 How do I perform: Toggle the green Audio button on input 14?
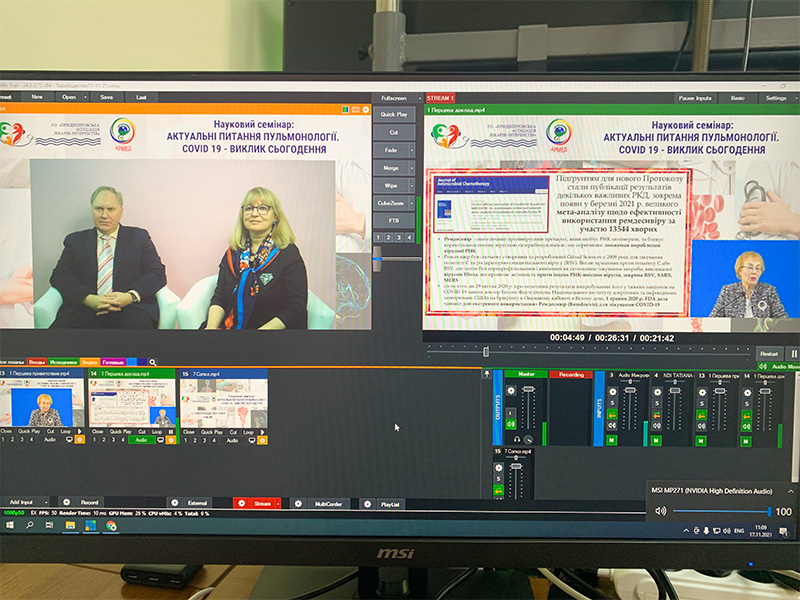point(141,439)
